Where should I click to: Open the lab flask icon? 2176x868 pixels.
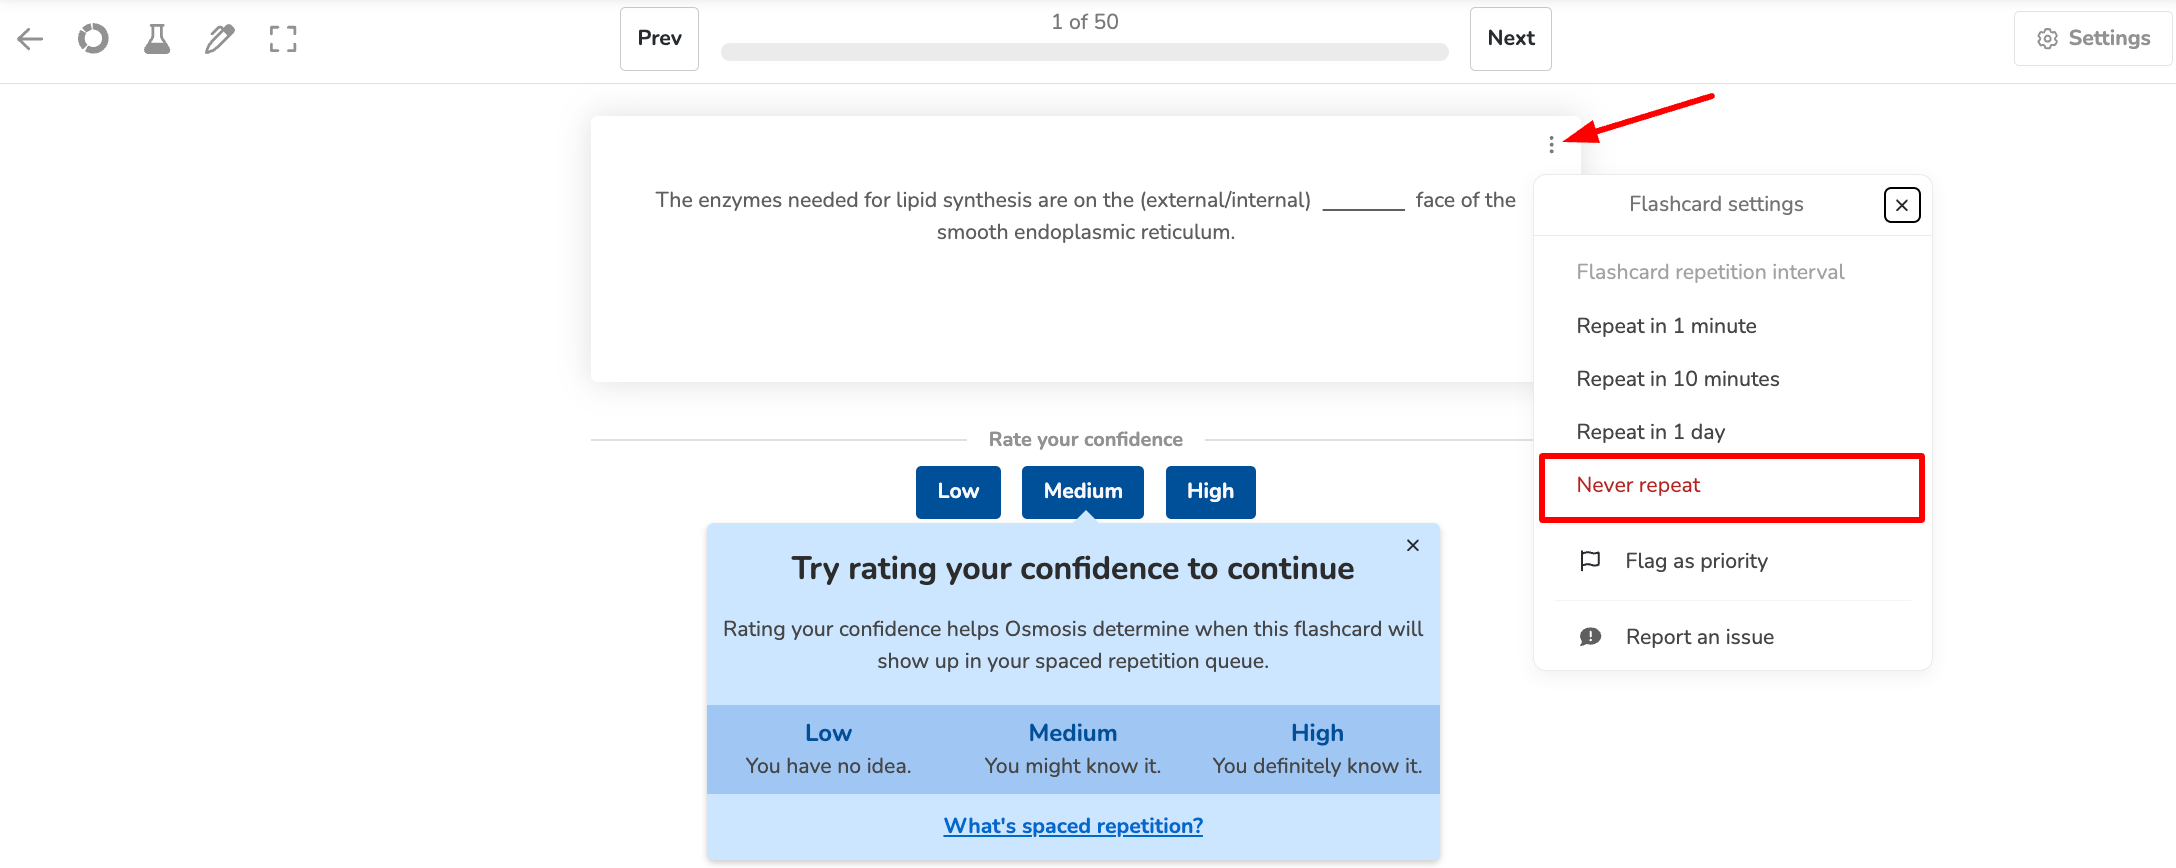[157, 39]
